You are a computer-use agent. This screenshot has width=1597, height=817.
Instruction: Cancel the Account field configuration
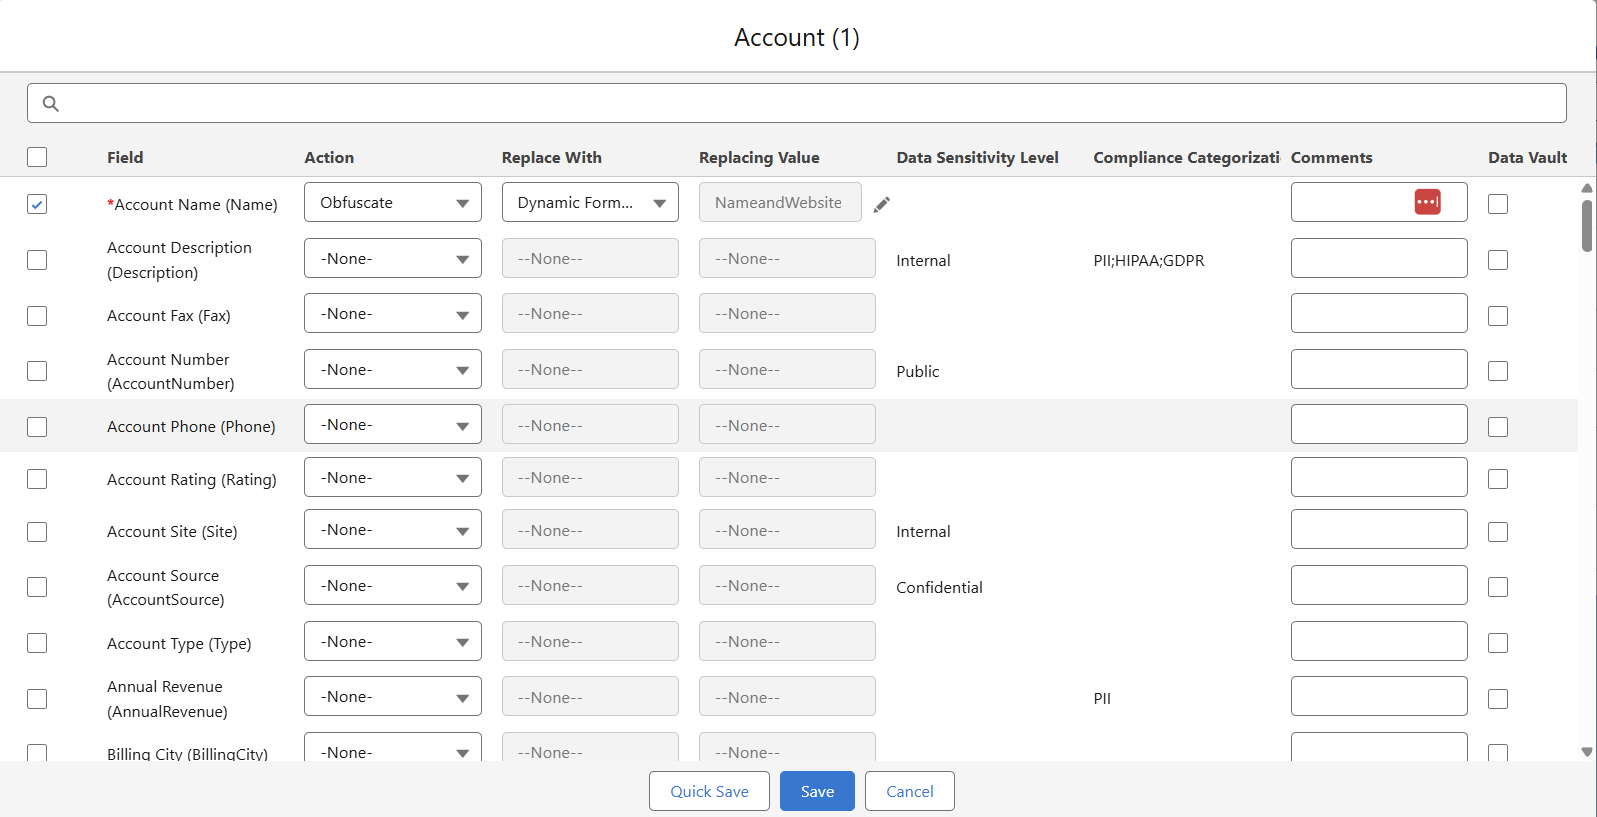(x=909, y=791)
